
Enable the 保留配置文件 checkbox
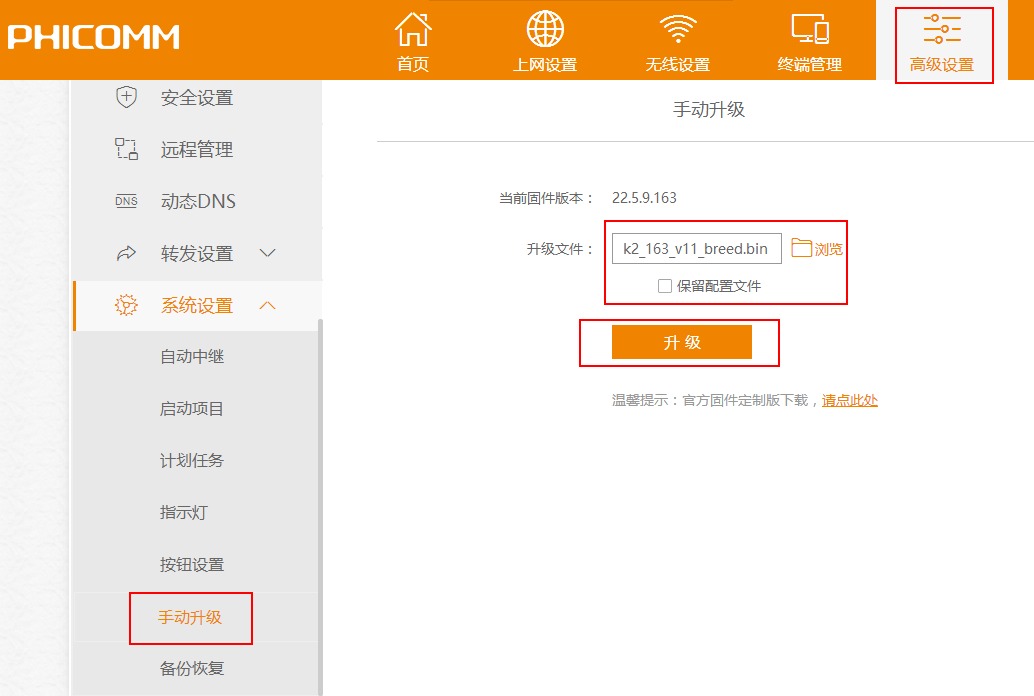[x=665, y=286]
